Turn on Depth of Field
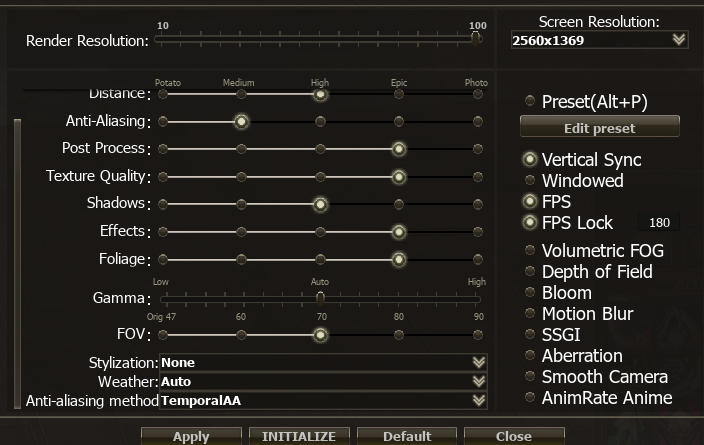This screenshot has height=445, width=704. [x=530, y=272]
